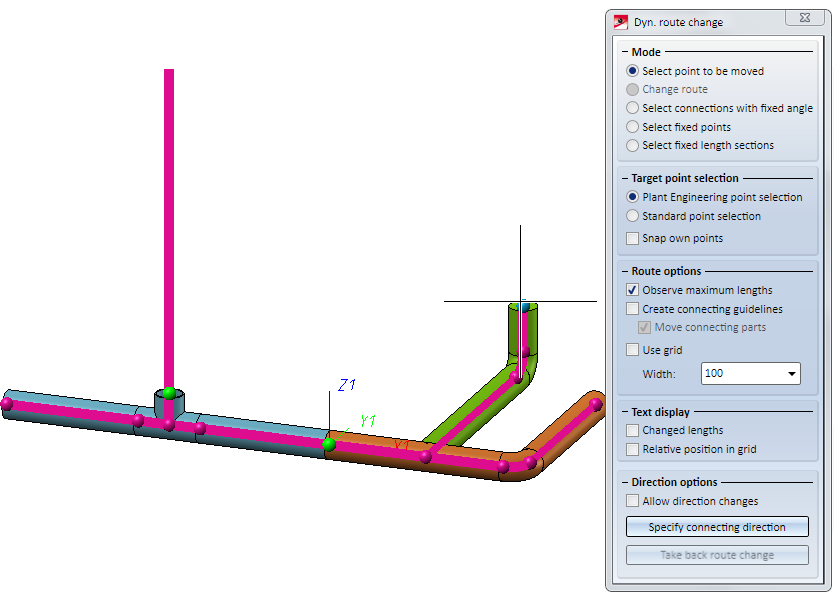Enable Snap own points checkbox

click(632, 238)
